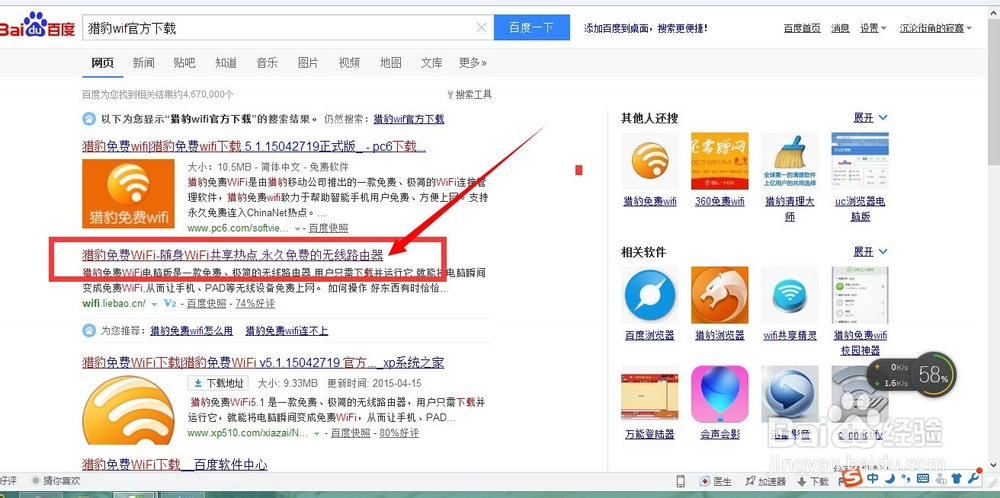This screenshot has width=1000, height=498.
Task: Click the 百度浏览器 icon
Action: coord(650,295)
